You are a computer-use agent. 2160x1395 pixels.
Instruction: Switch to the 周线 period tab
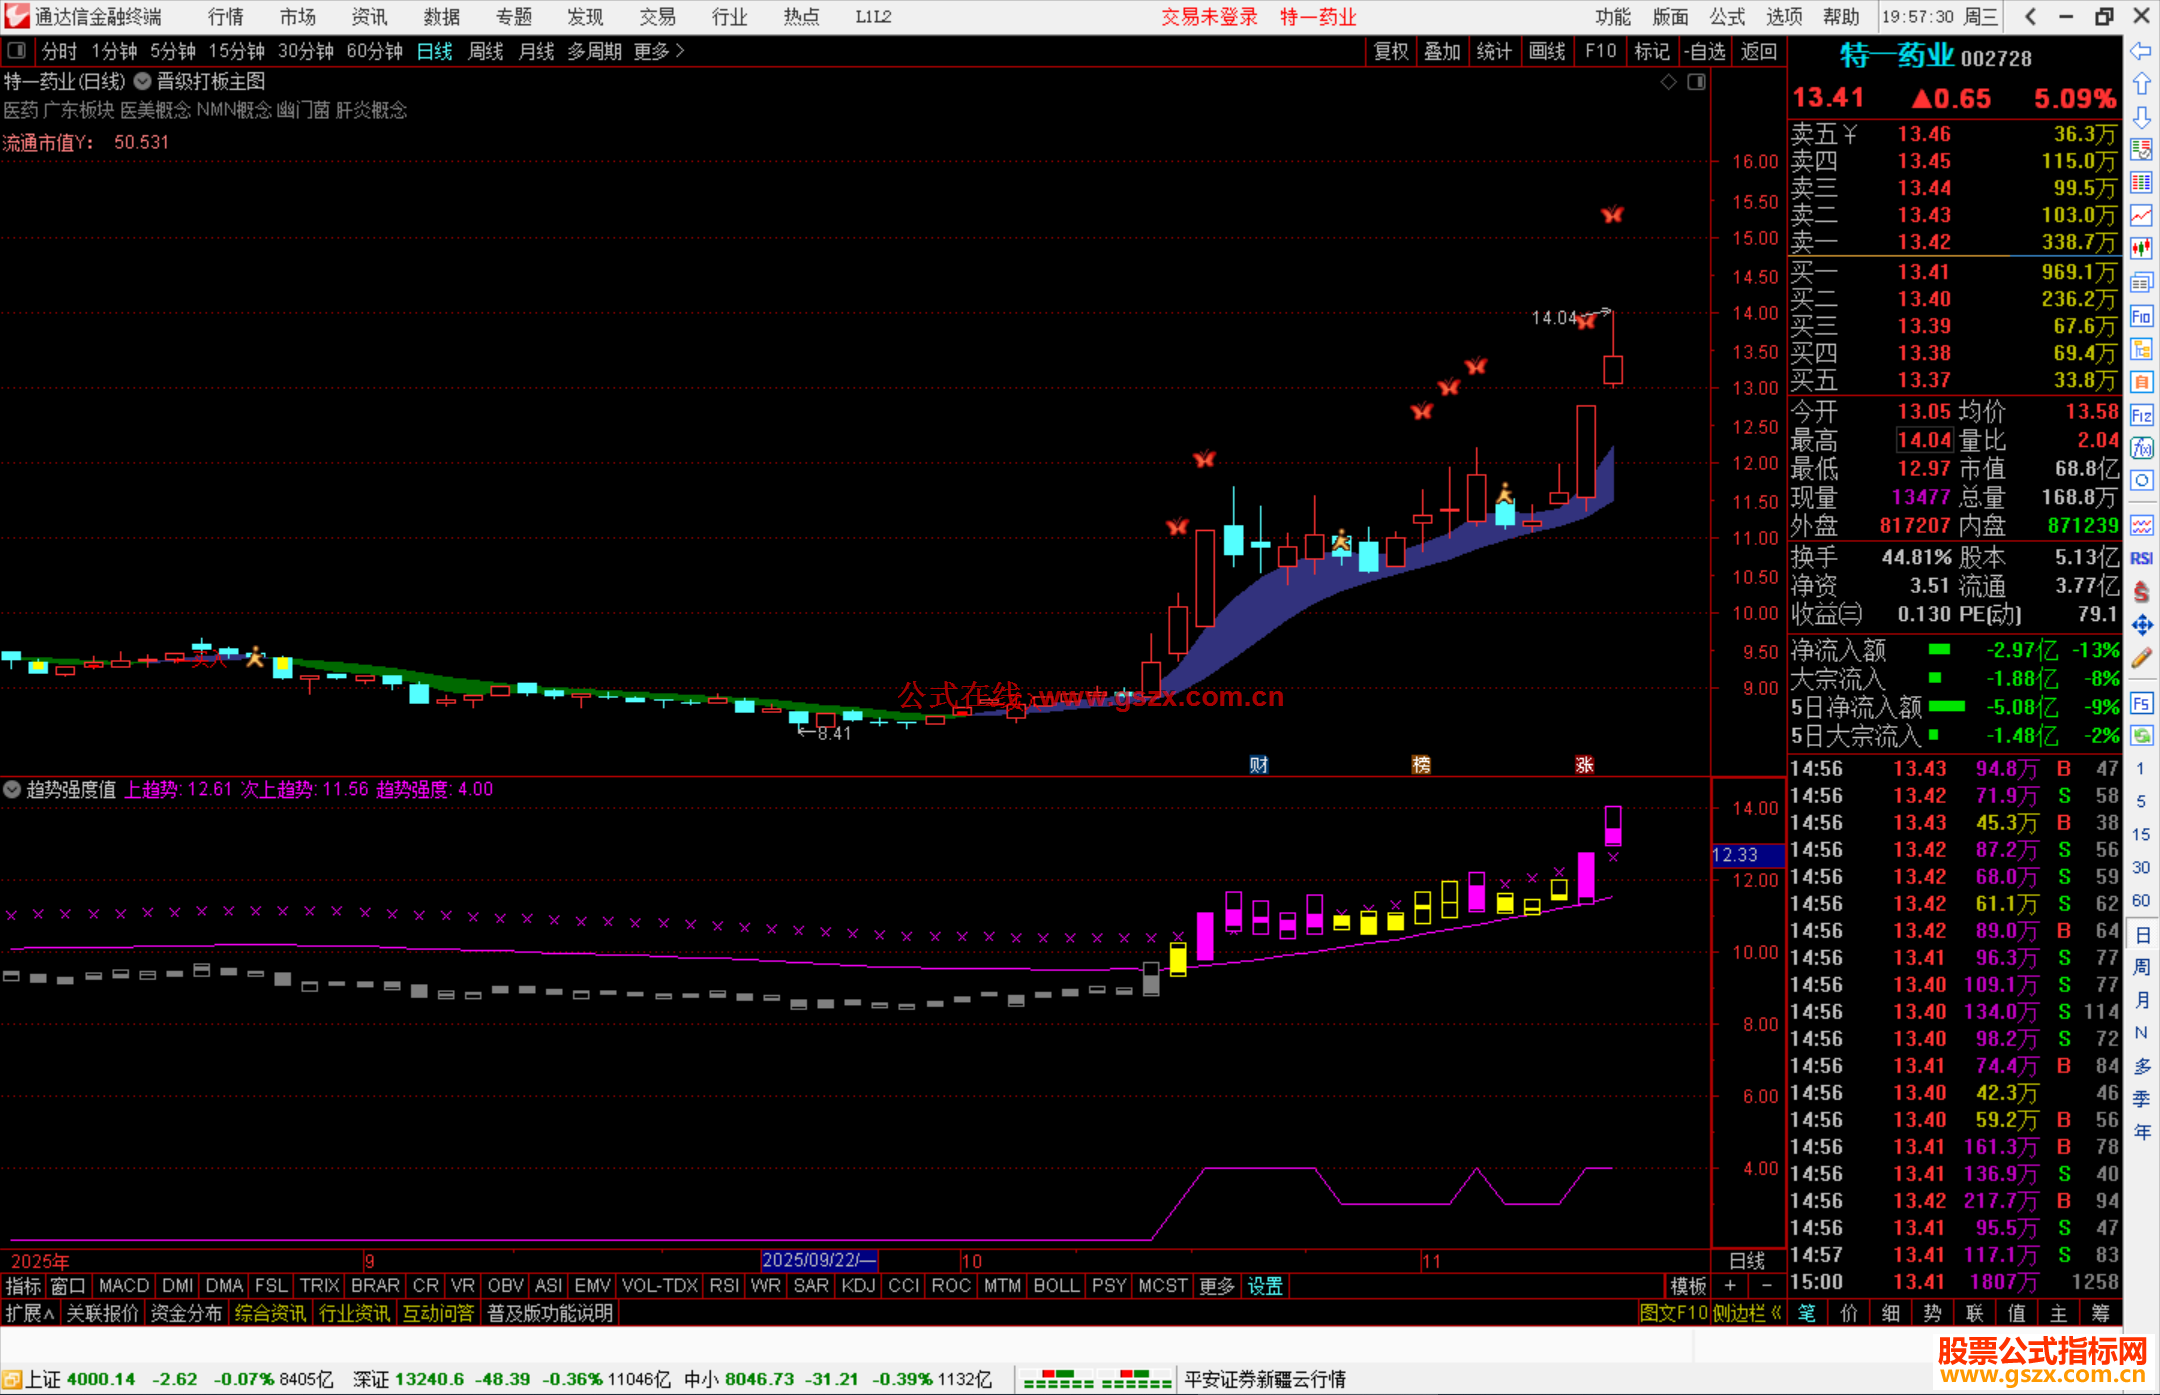pos(486,51)
